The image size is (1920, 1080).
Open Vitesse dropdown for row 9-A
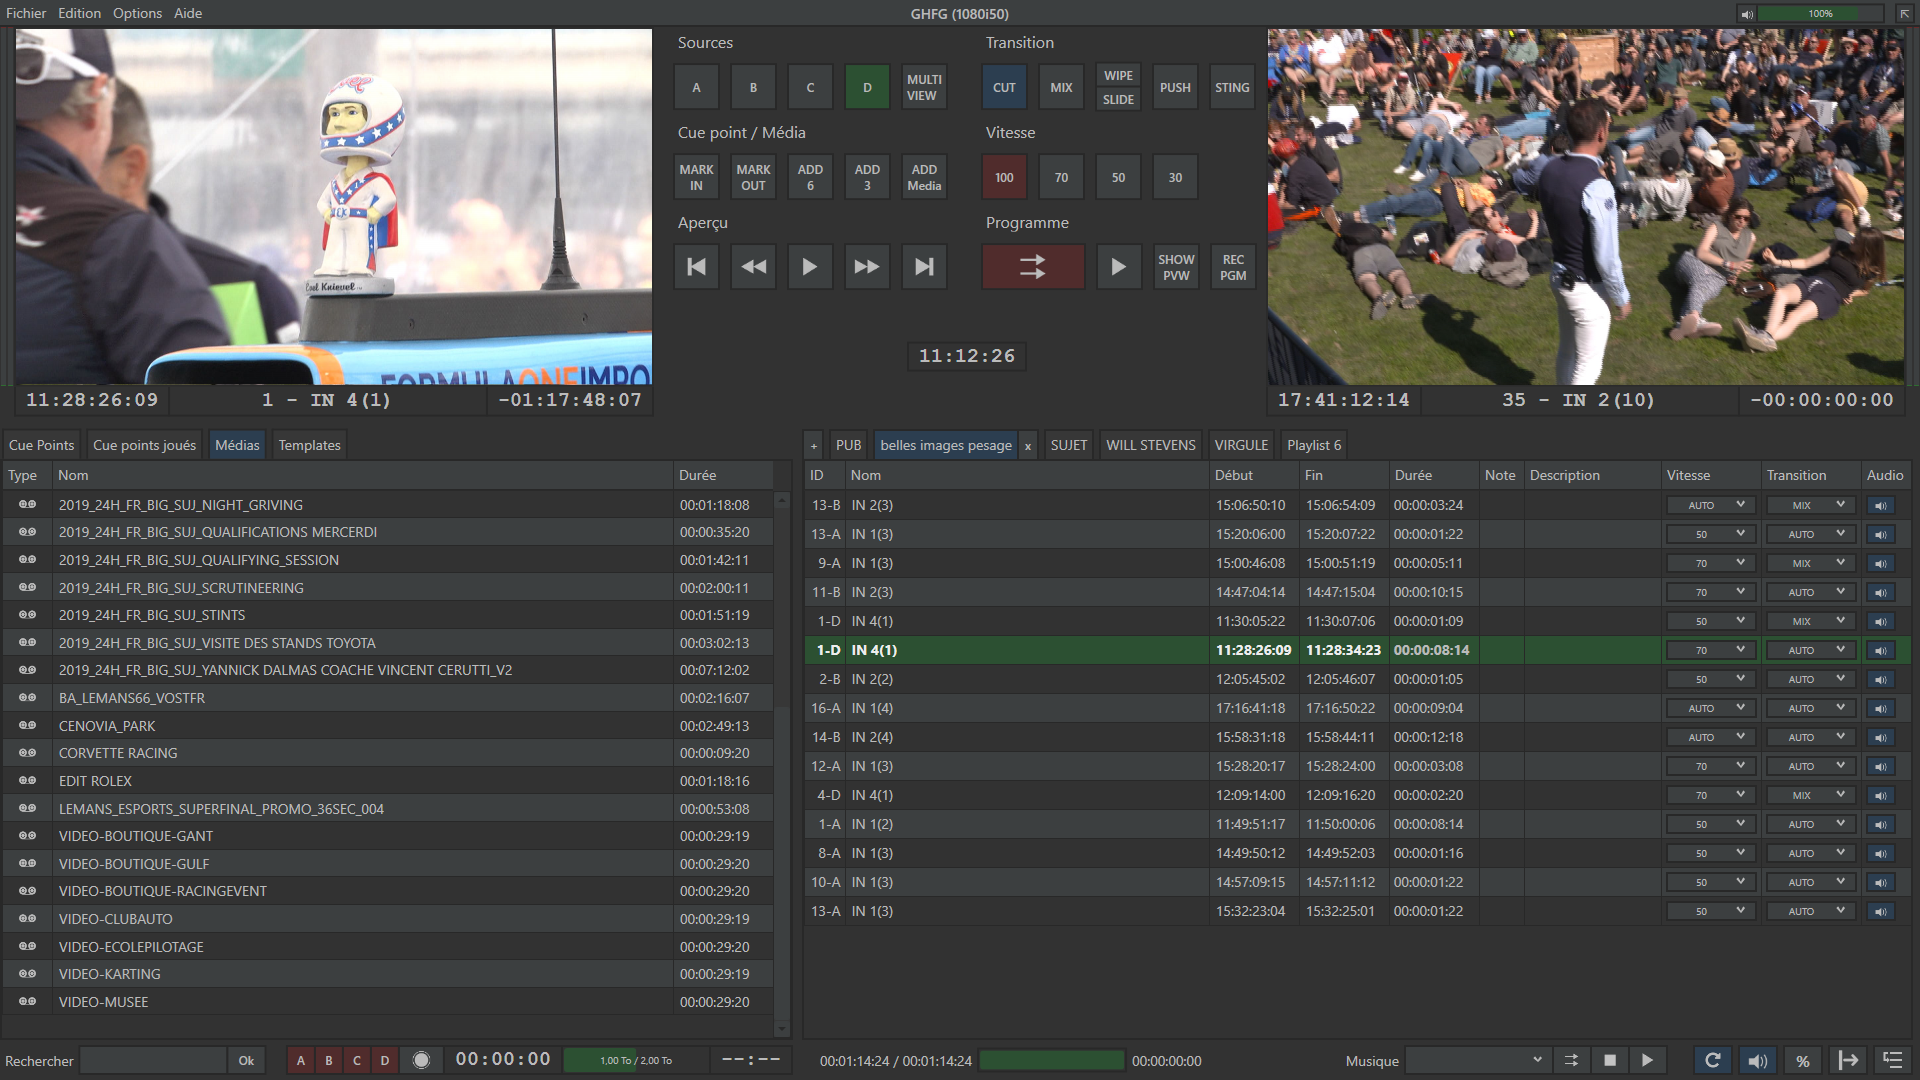(x=1711, y=564)
